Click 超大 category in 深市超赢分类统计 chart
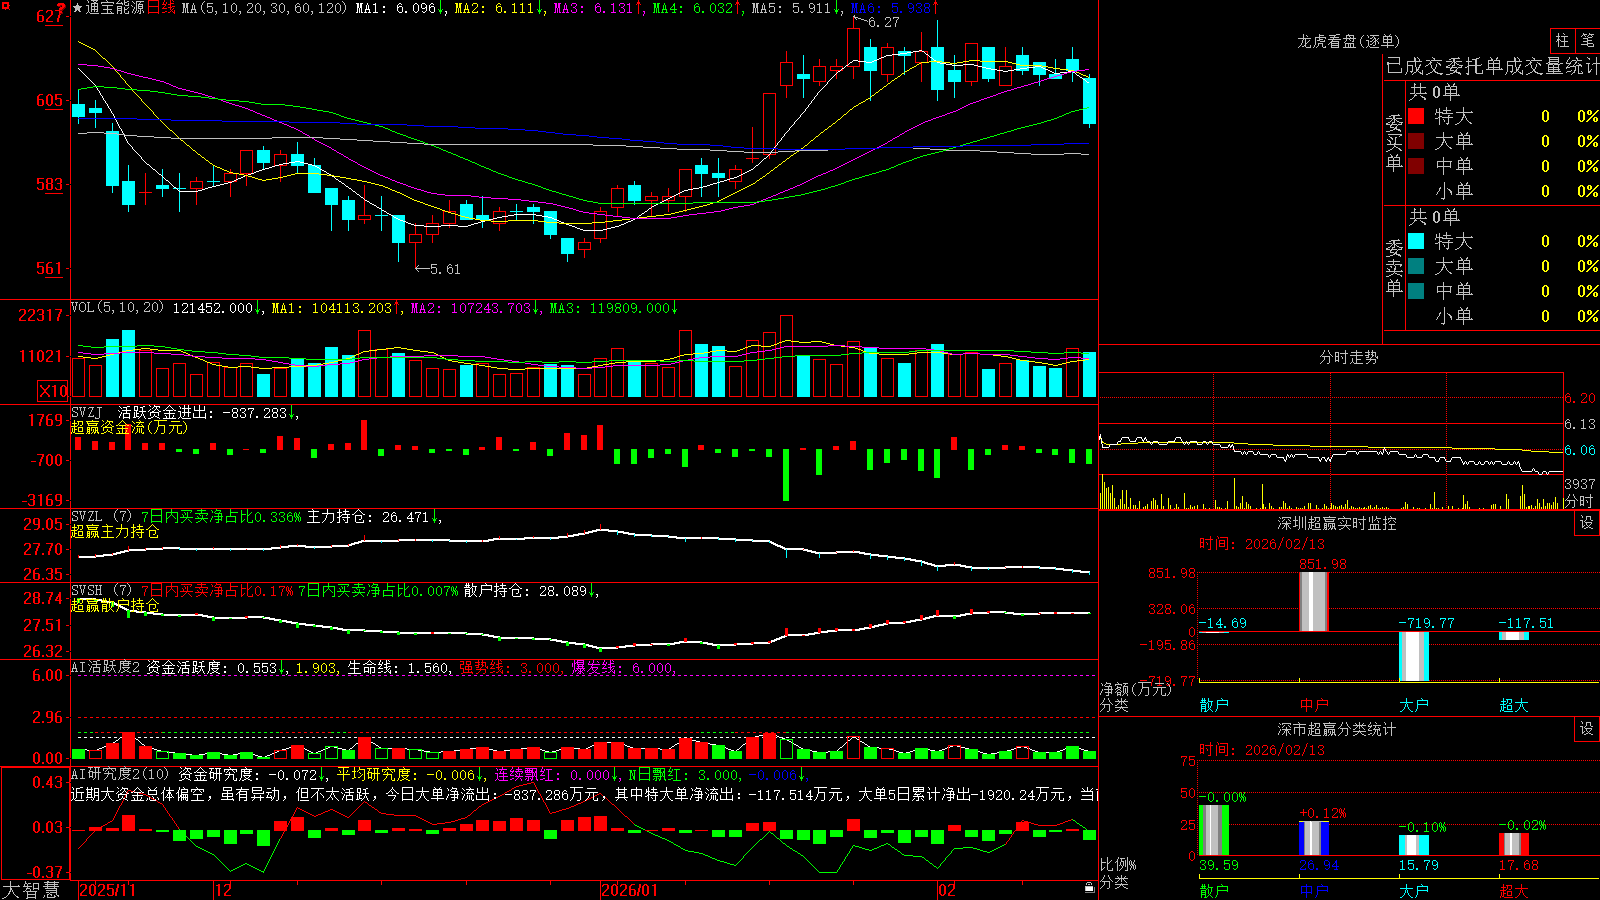The height and width of the screenshot is (900, 1600). coord(1514,890)
